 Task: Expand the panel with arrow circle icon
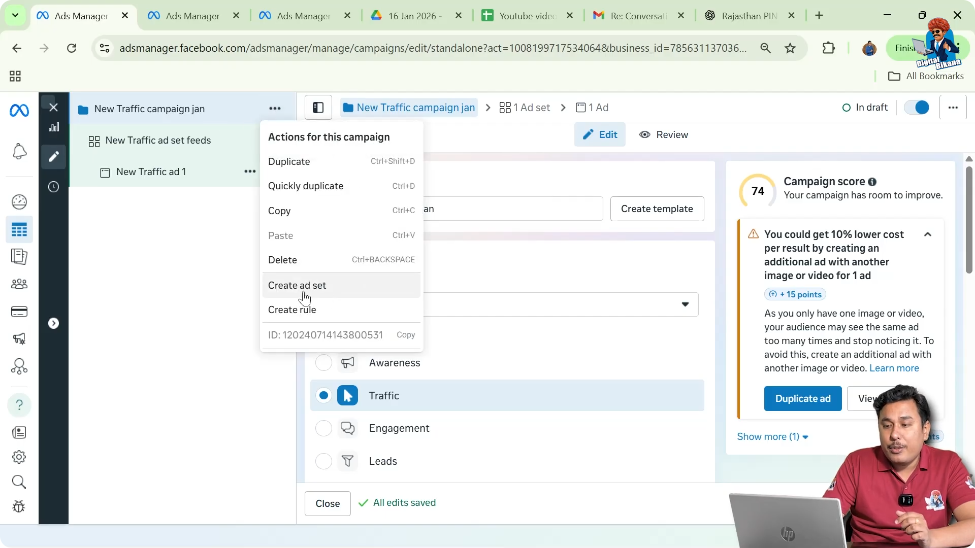53,323
